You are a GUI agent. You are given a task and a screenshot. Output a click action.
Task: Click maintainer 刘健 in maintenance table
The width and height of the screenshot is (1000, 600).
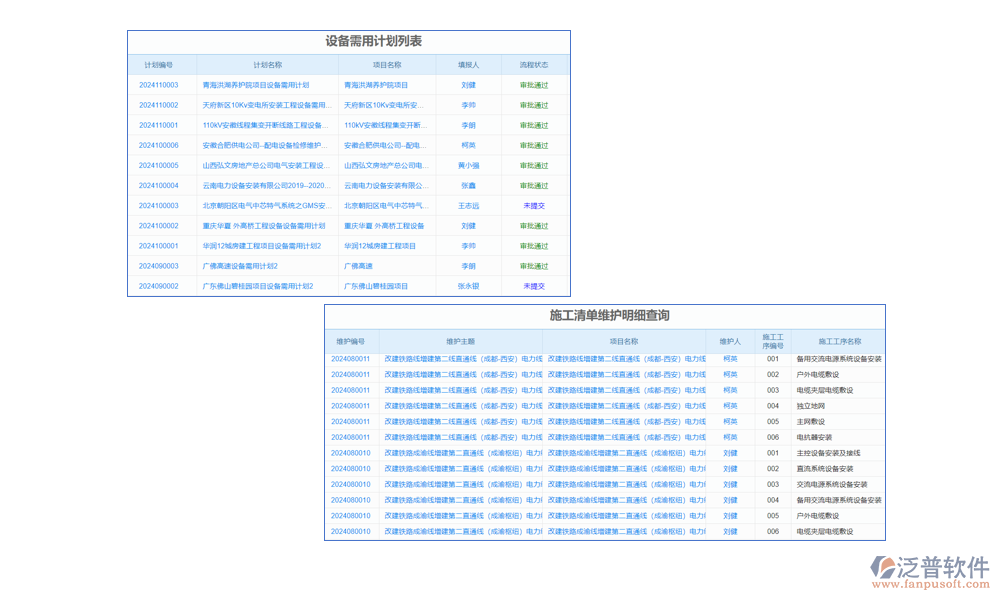(x=729, y=453)
